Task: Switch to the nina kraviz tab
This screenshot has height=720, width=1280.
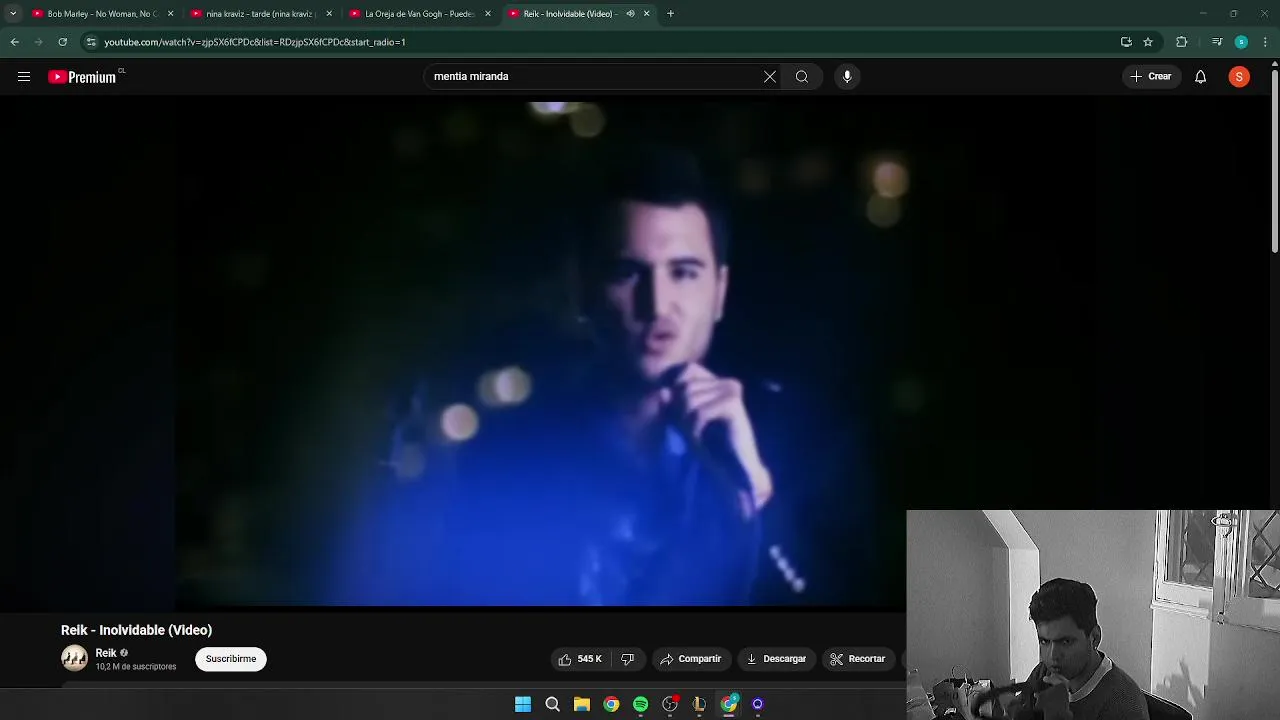Action: 258,14
